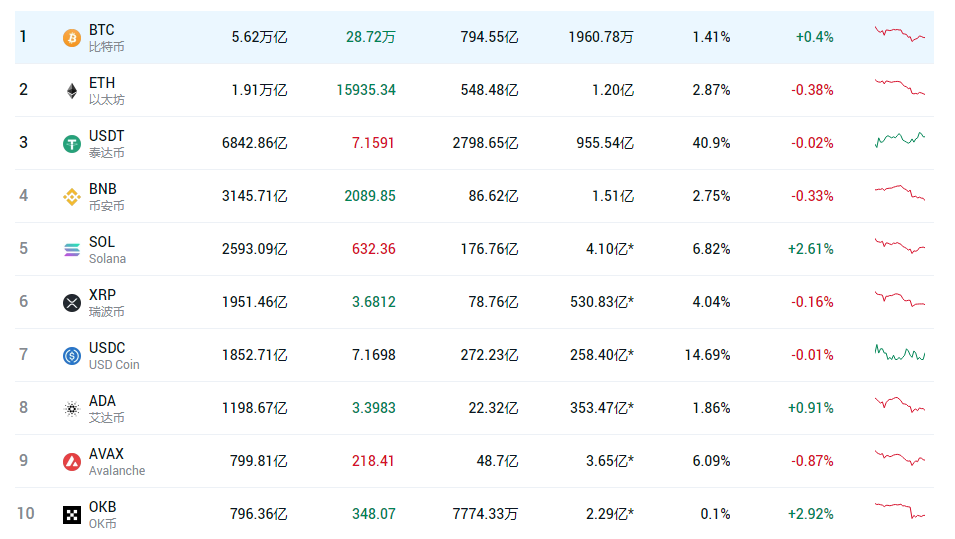Select USDT volume 2798.65亿
The image size is (955, 539).
pos(485,143)
